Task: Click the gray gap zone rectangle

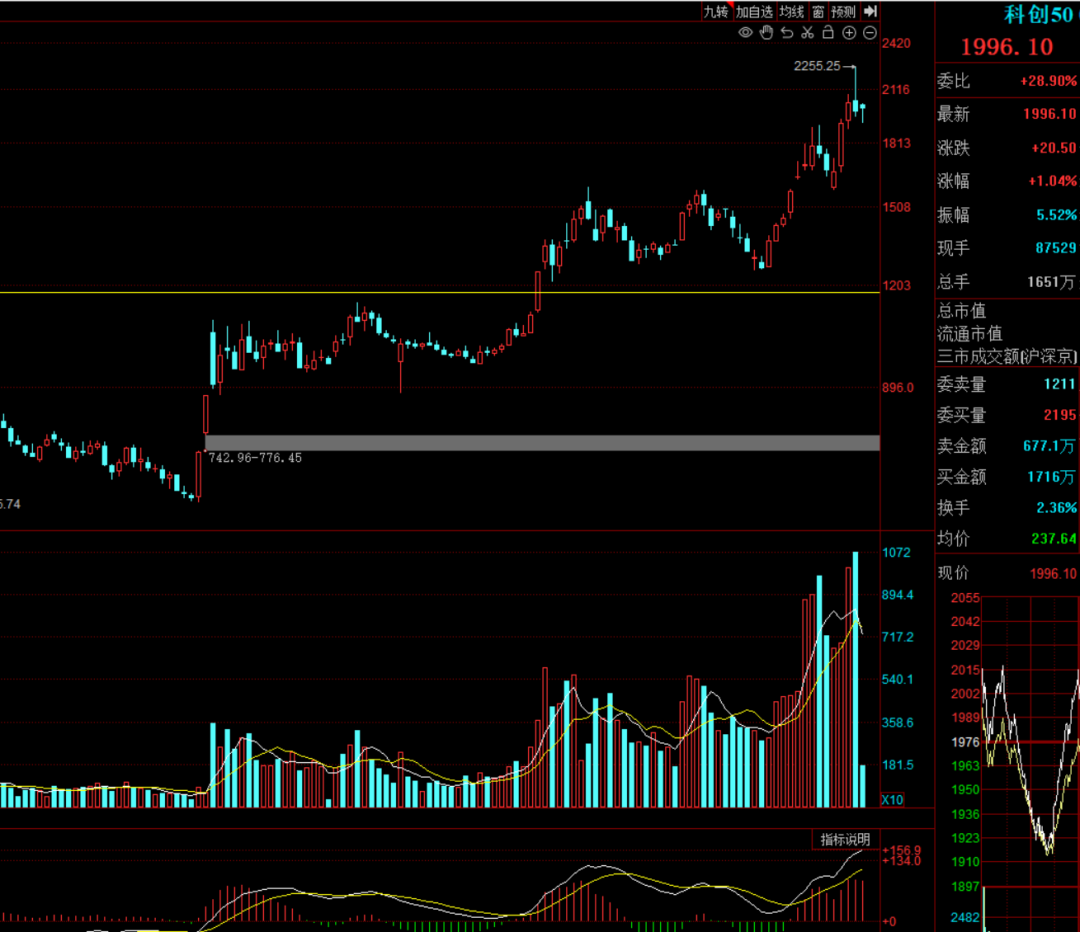Action: point(542,442)
